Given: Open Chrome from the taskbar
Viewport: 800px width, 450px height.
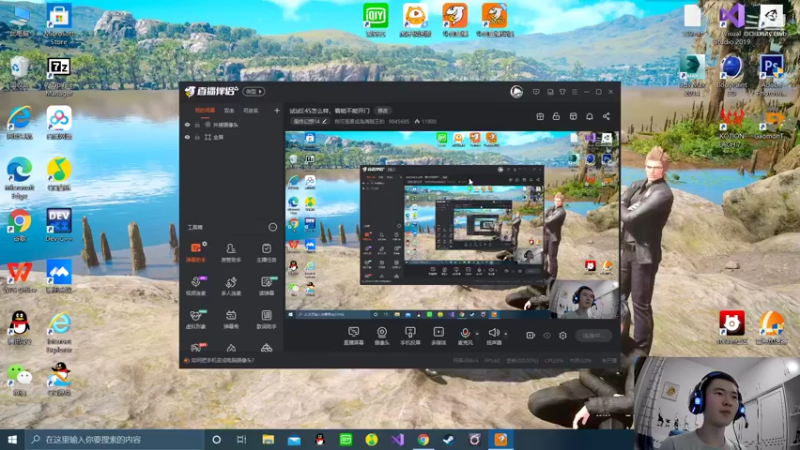Looking at the screenshot, I should (x=423, y=439).
